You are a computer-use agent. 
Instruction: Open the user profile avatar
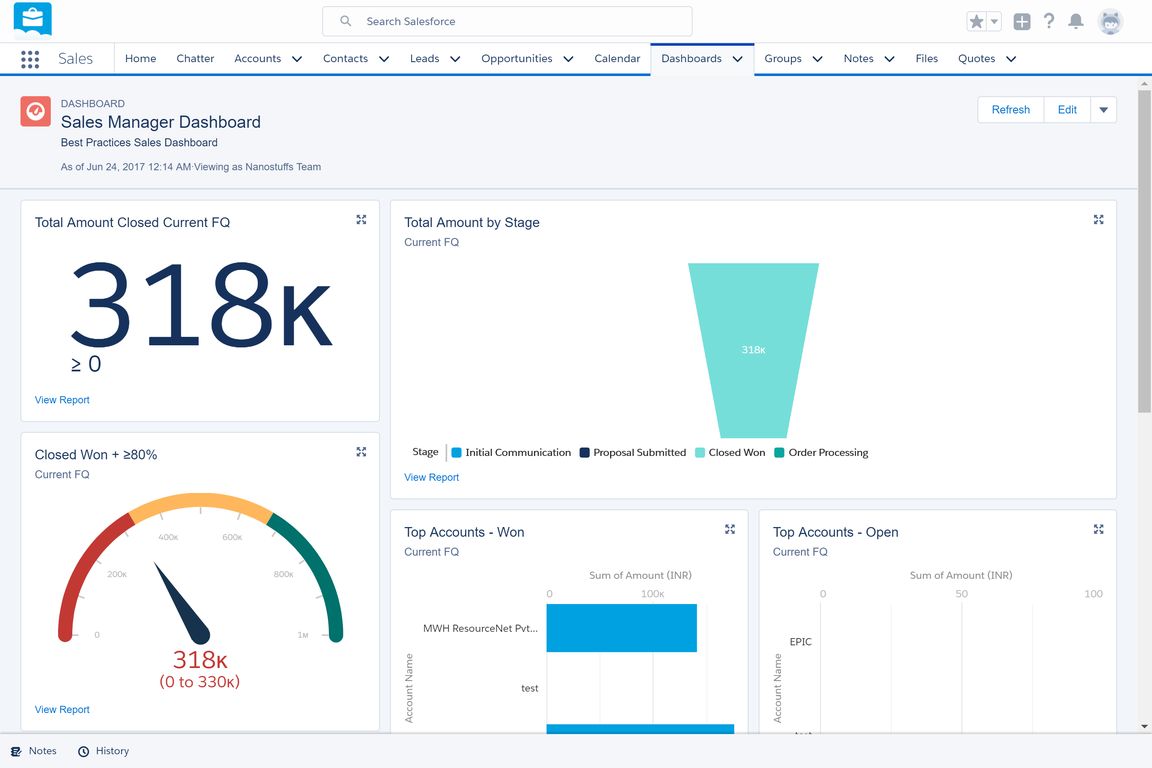point(1110,21)
